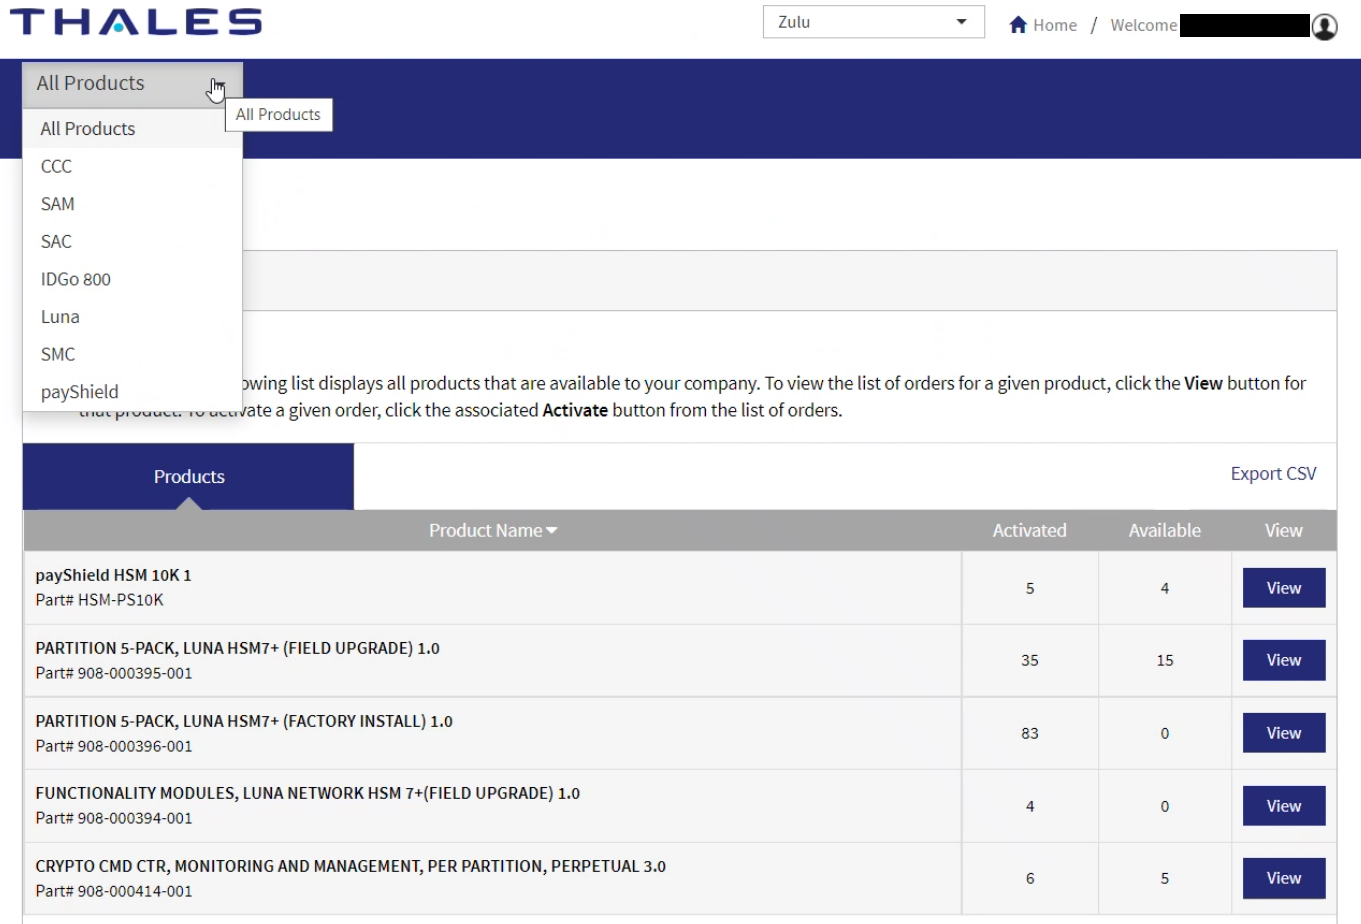
Task: Click the PARTITION 5-PACK FIELD UPGRADE product name
Action: 237,648
